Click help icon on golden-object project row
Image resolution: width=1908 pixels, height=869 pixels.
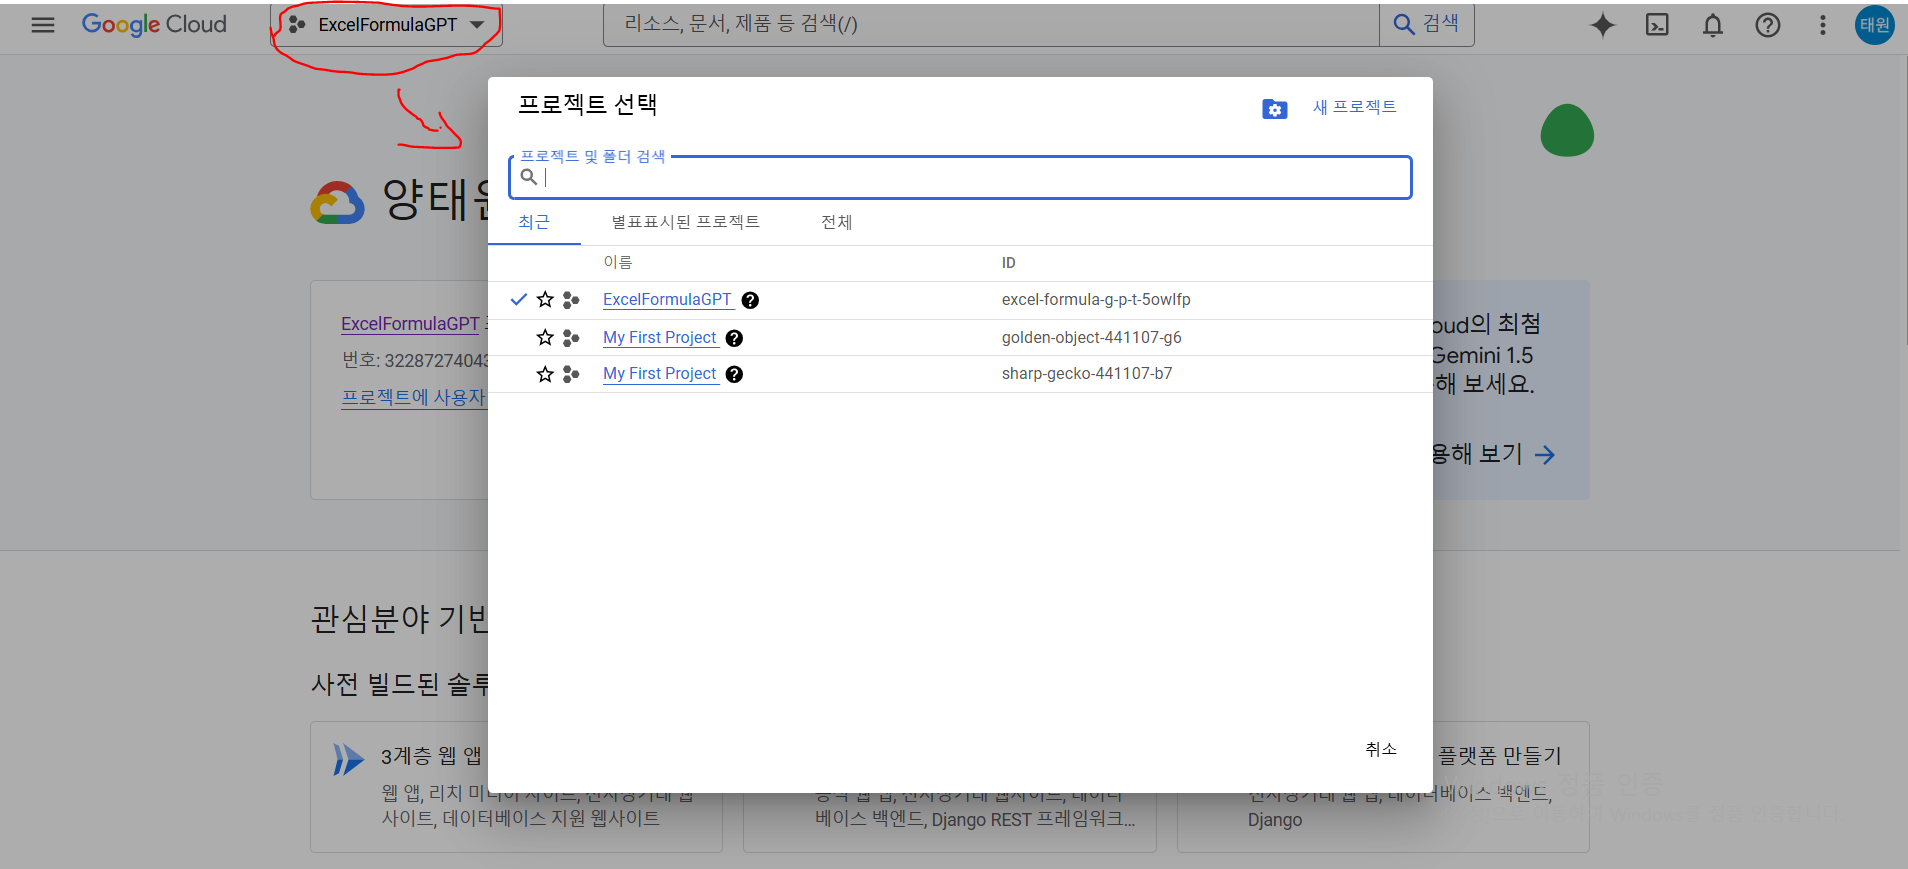click(734, 338)
